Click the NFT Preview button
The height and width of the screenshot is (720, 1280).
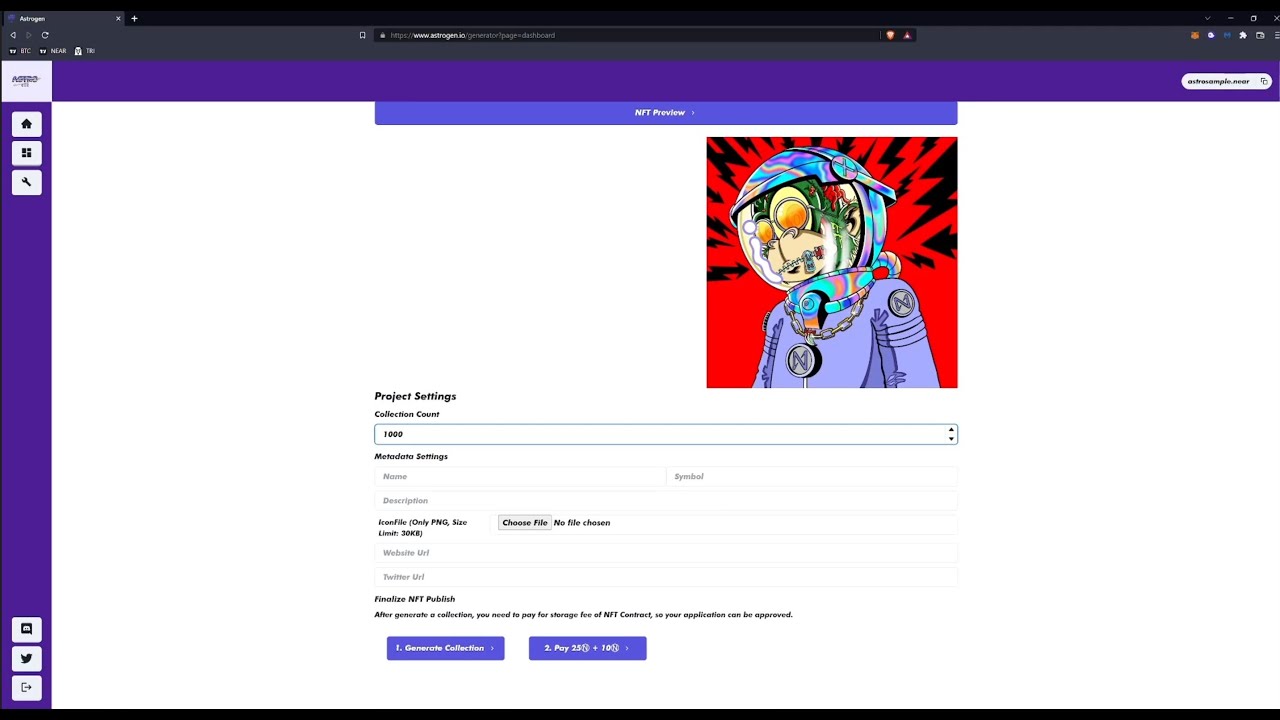(666, 113)
